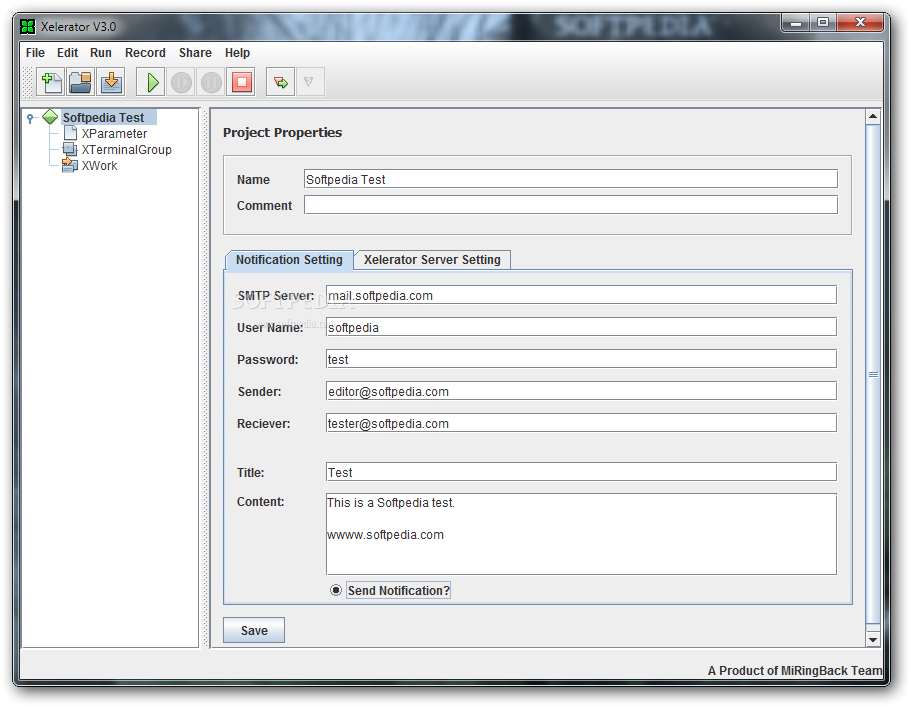Click the Open Project folder icon
The image size is (911, 707).
click(80, 82)
